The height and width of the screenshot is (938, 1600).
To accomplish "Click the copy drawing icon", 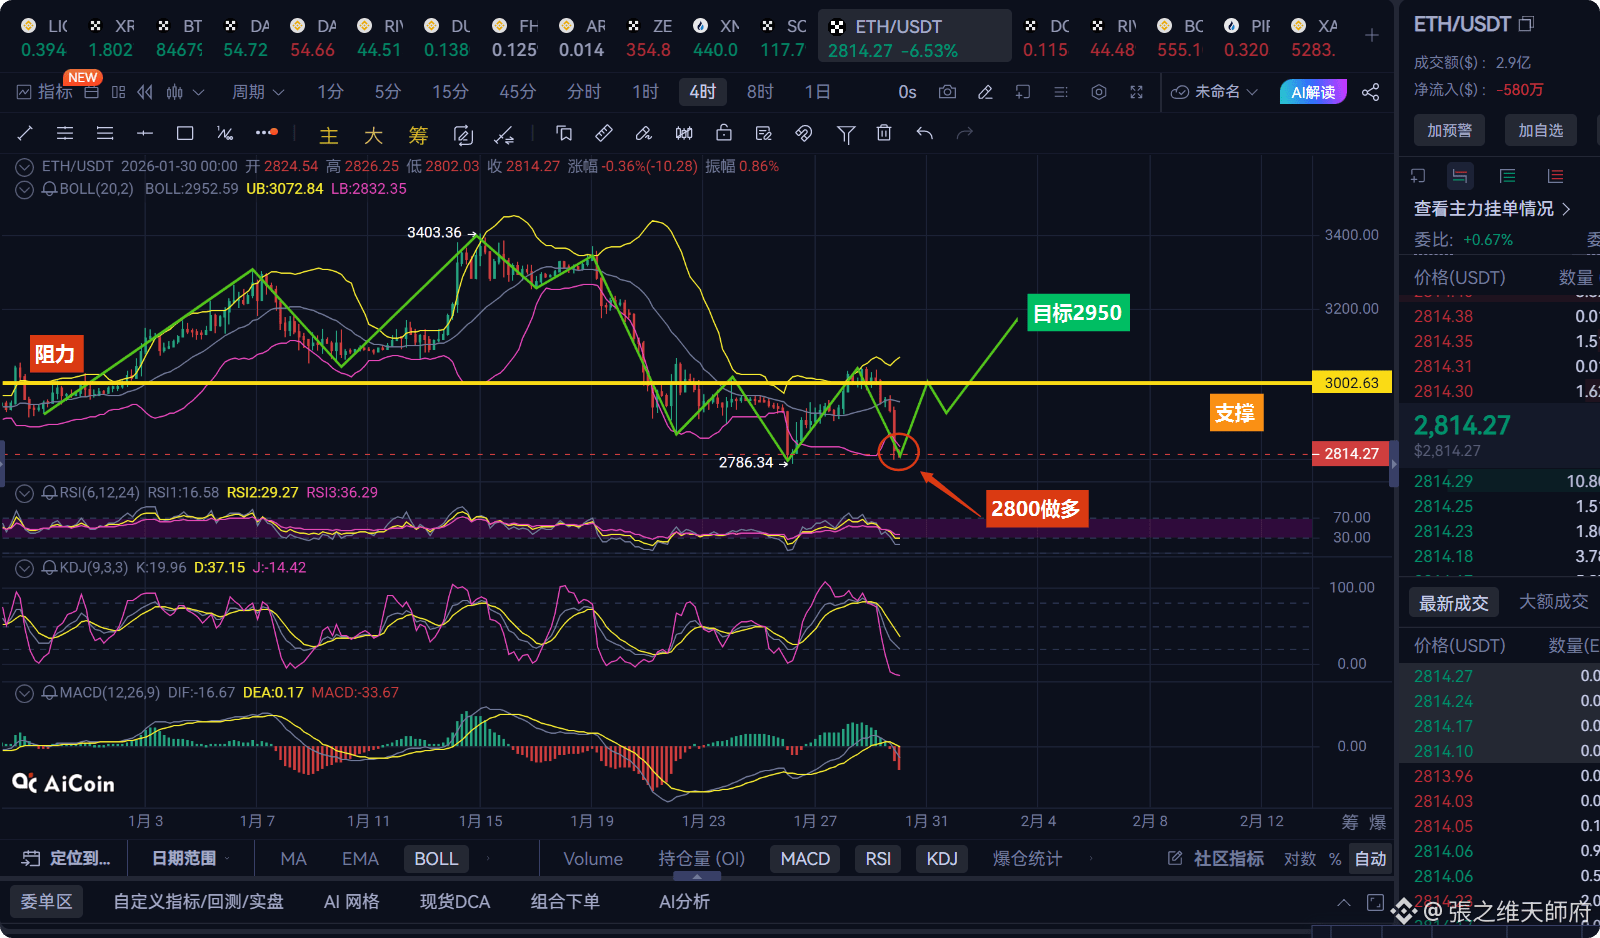I will tap(564, 133).
